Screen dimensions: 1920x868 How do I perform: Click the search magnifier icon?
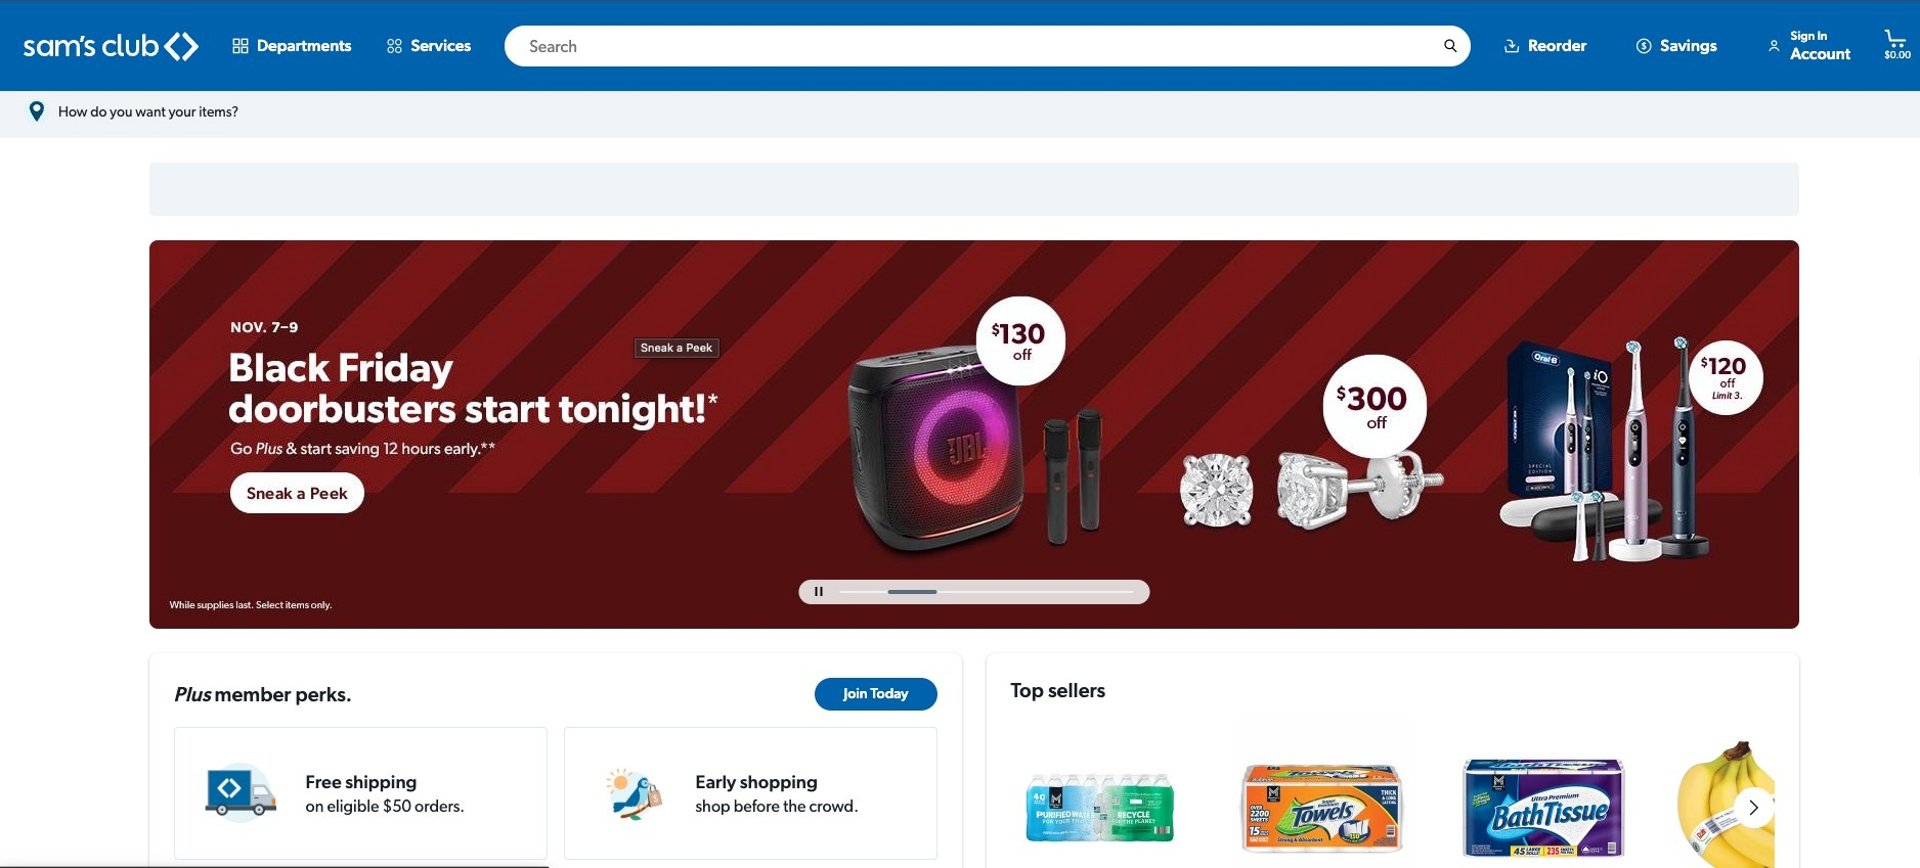click(x=1450, y=46)
